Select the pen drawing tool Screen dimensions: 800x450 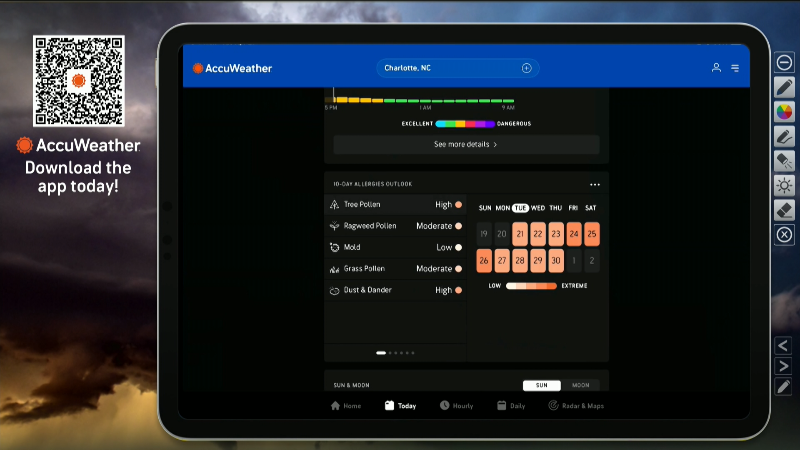[785, 86]
